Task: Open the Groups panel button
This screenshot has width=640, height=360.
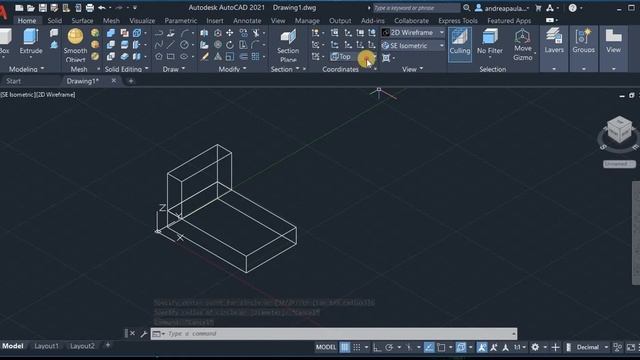Action: click(x=583, y=42)
